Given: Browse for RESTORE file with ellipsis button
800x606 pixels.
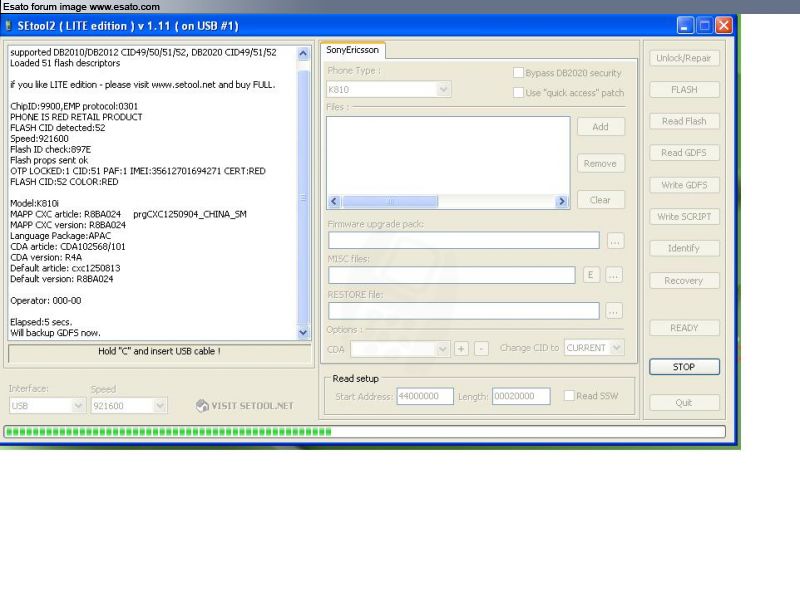Looking at the screenshot, I should click(614, 311).
